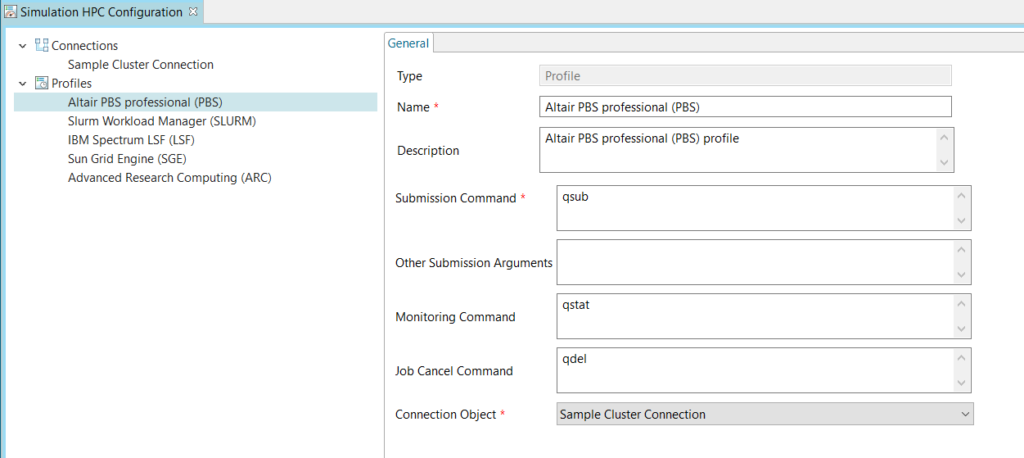Click Submission Command scroll down arrow
The width and height of the screenshot is (1024, 458).
tap(961, 220)
